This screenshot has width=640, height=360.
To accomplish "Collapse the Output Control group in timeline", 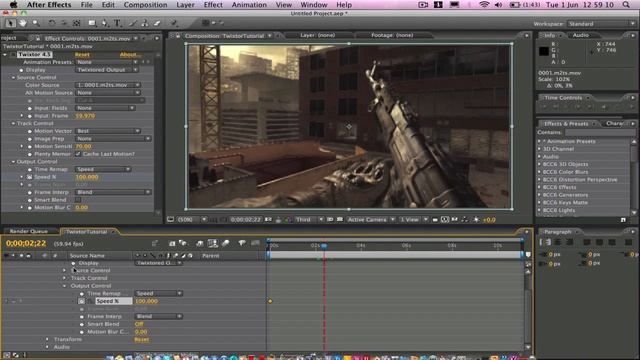I will [x=64, y=286].
